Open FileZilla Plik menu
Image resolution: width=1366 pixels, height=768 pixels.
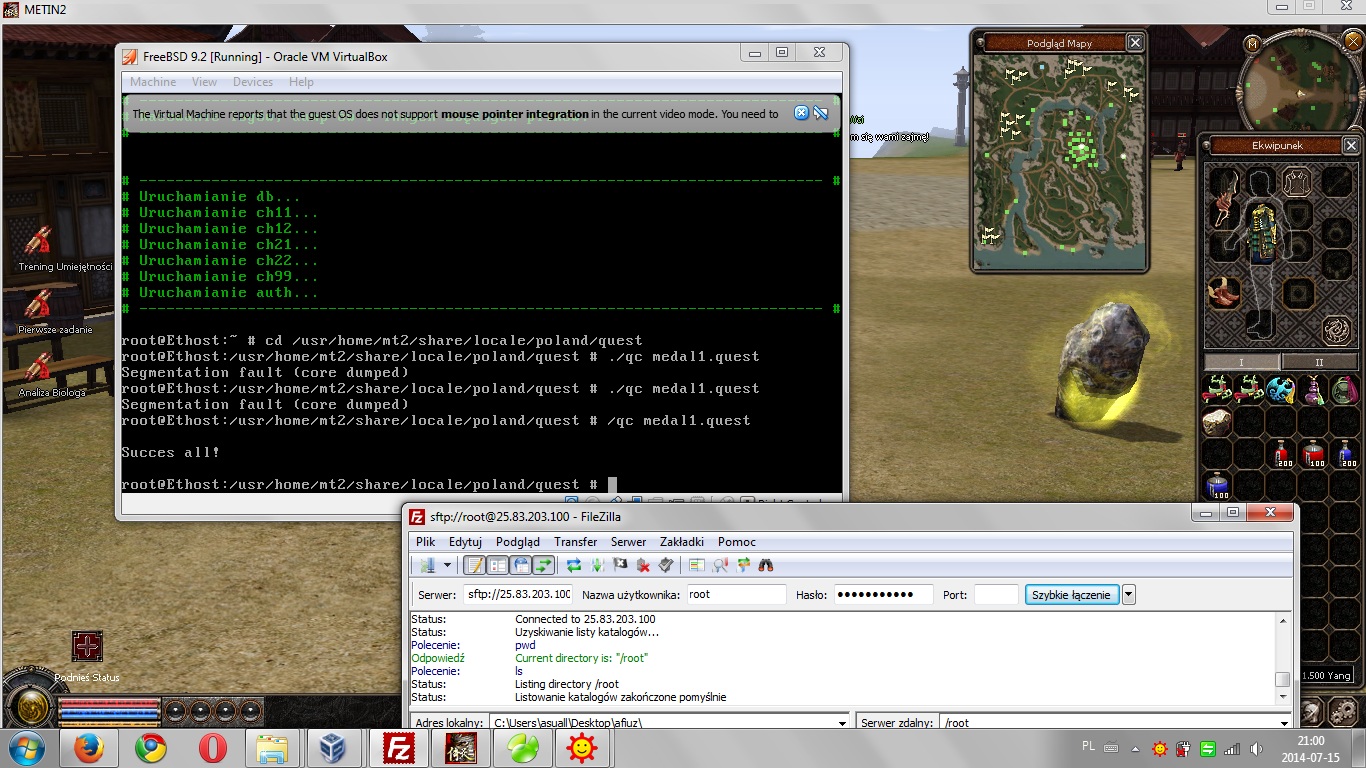pos(426,542)
